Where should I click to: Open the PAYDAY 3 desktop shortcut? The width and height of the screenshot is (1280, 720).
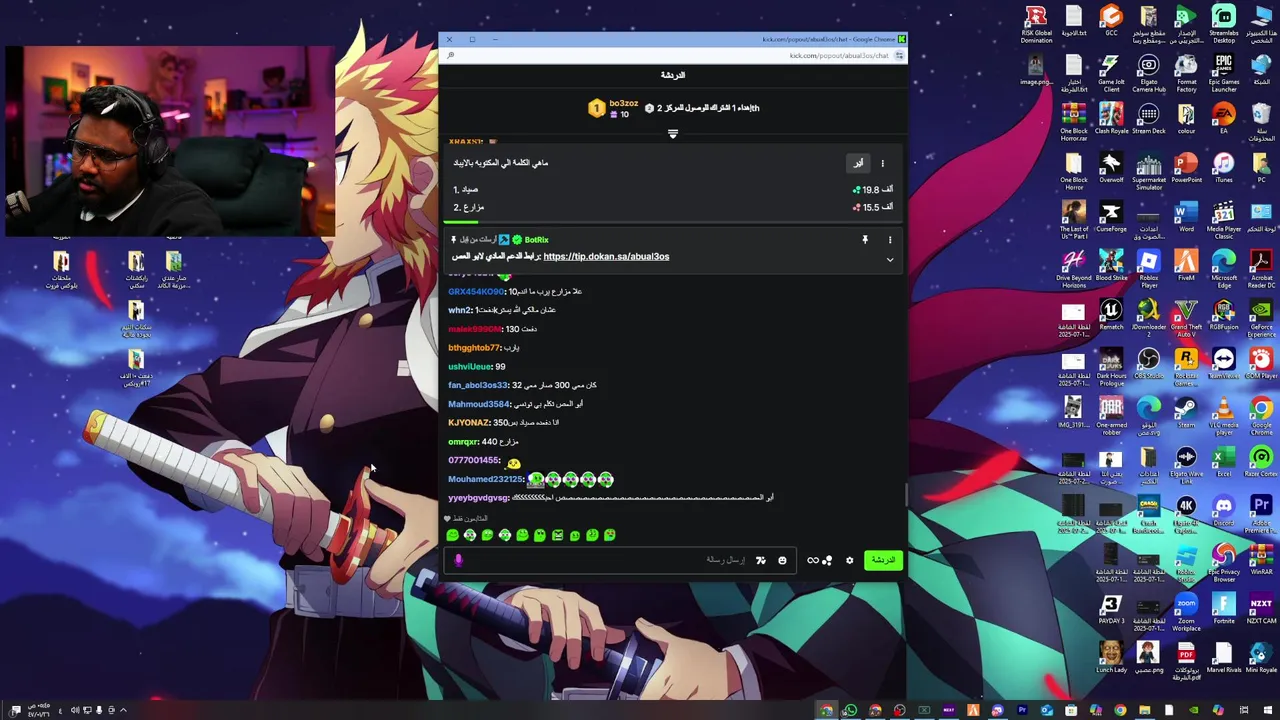tap(1111, 608)
